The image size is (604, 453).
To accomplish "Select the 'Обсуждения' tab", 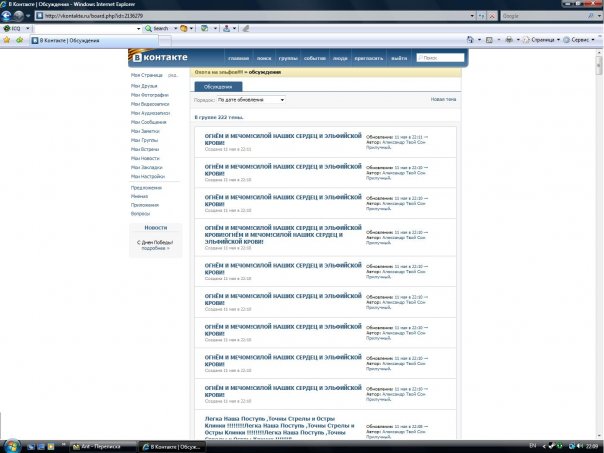I will [218, 87].
